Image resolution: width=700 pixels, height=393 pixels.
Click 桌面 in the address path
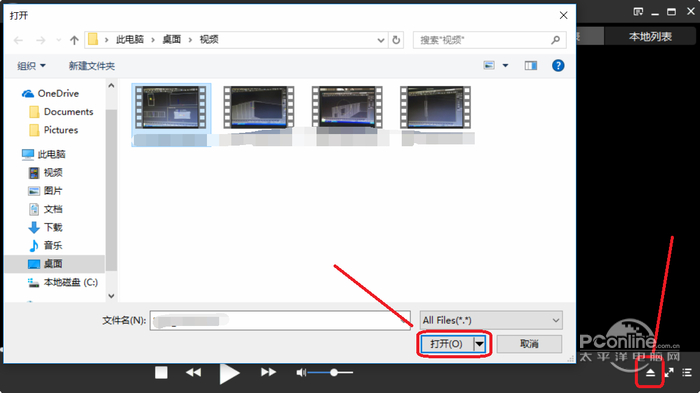[172, 40]
